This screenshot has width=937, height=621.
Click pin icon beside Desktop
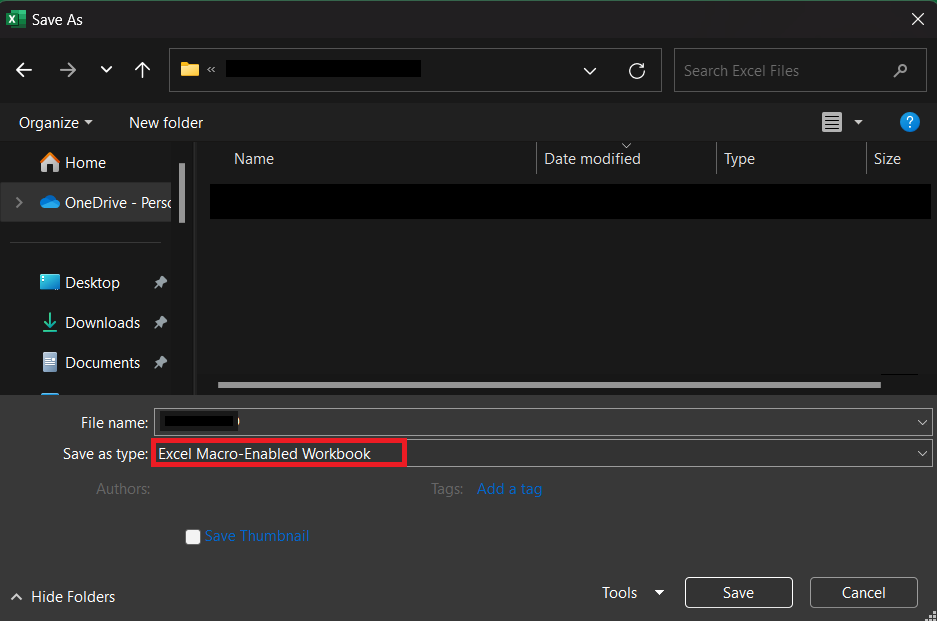click(160, 282)
